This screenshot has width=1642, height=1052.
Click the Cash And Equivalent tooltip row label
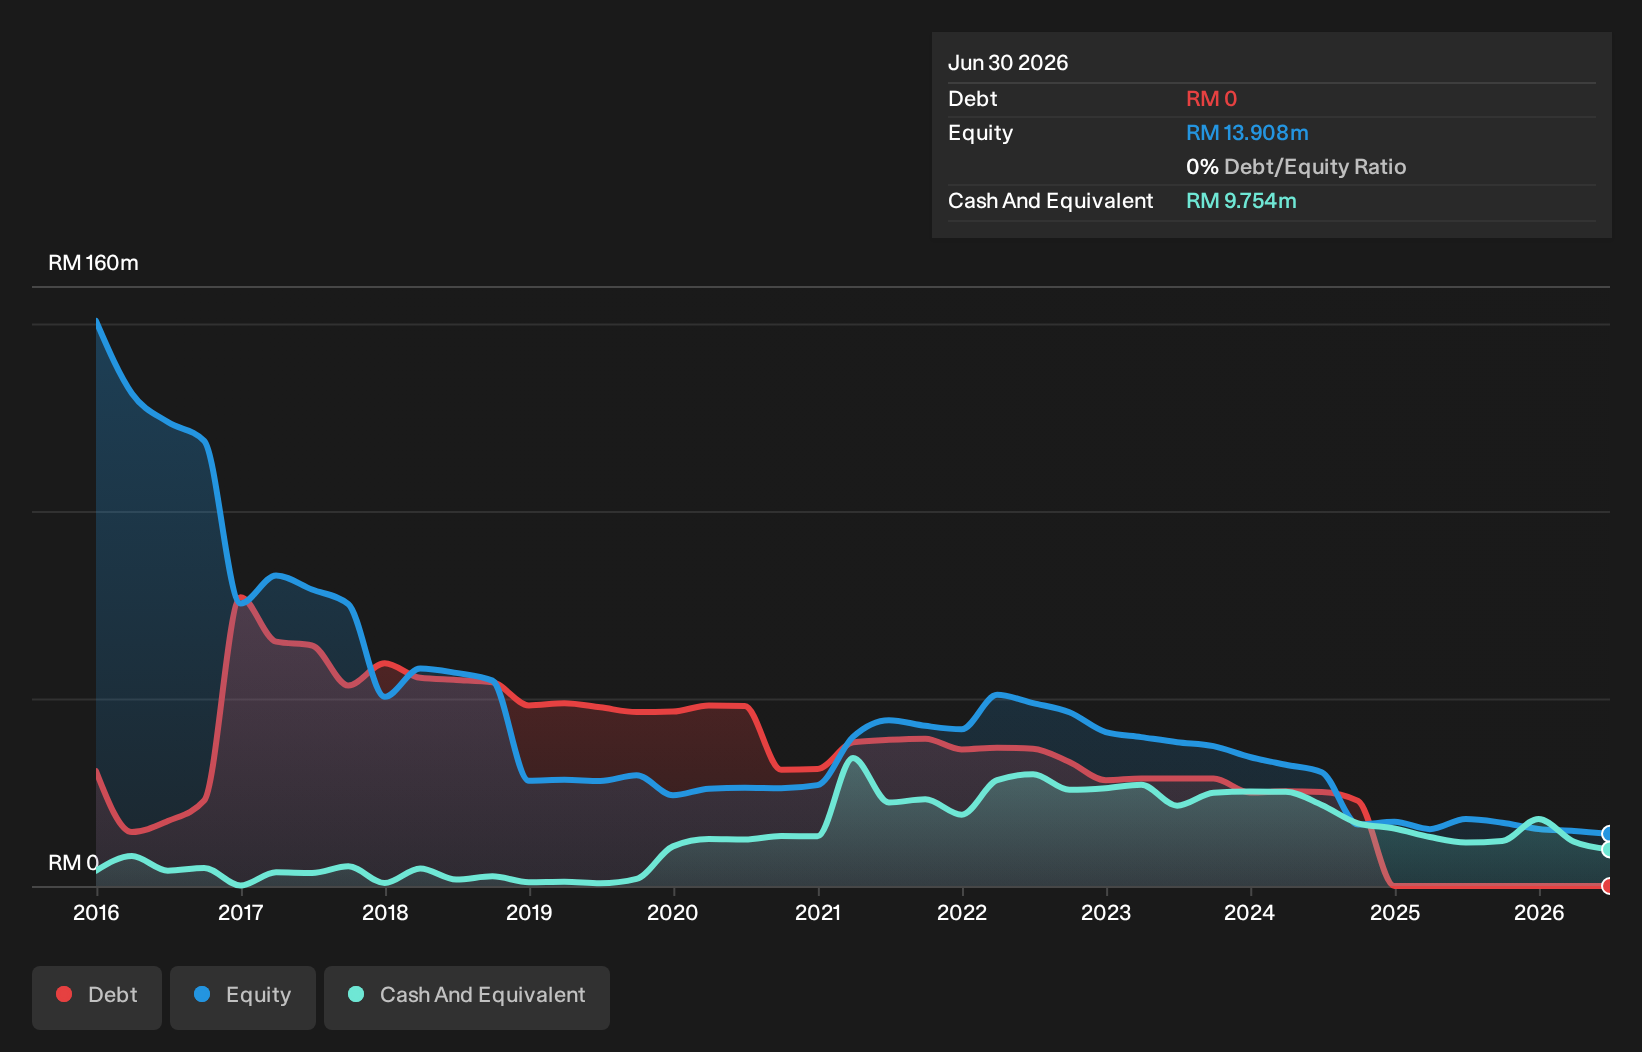click(x=1050, y=201)
